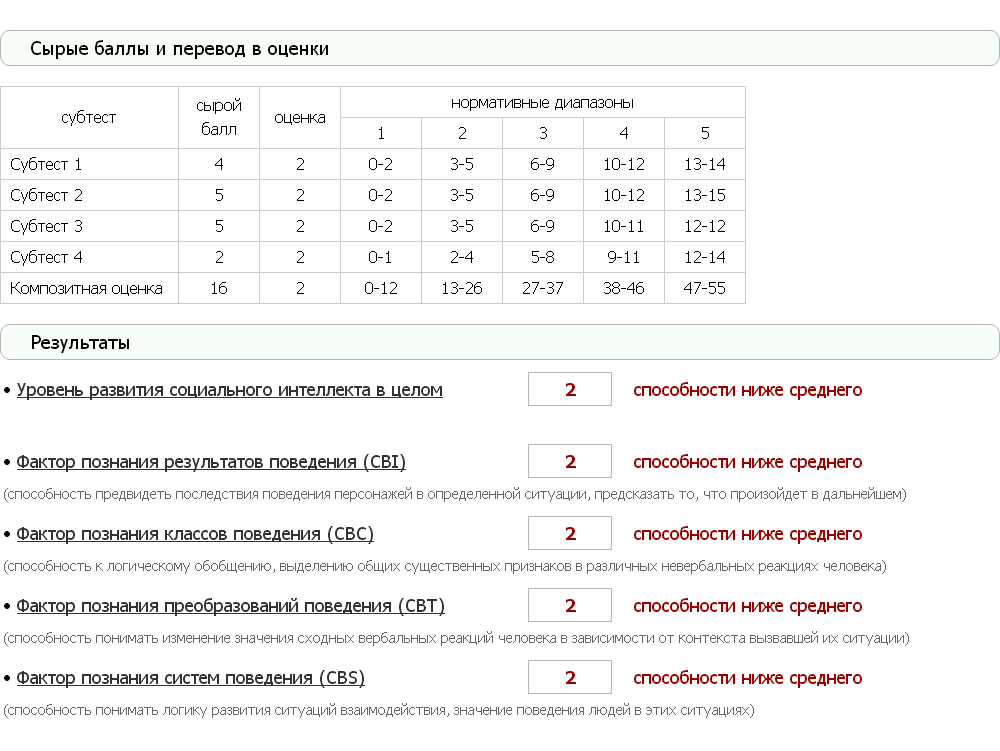This screenshot has width=1000, height=751.
Task: Focus the score box of the CBS factor
Action: [x=570, y=678]
